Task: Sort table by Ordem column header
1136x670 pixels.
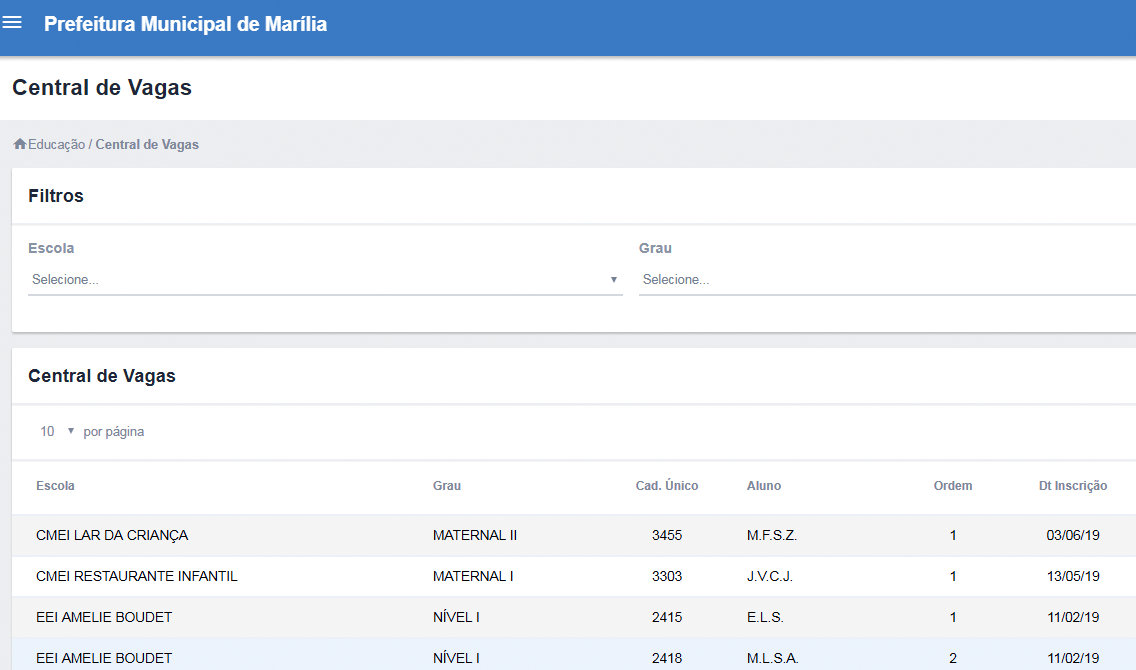Action: pyautogui.click(x=952, y=486)
